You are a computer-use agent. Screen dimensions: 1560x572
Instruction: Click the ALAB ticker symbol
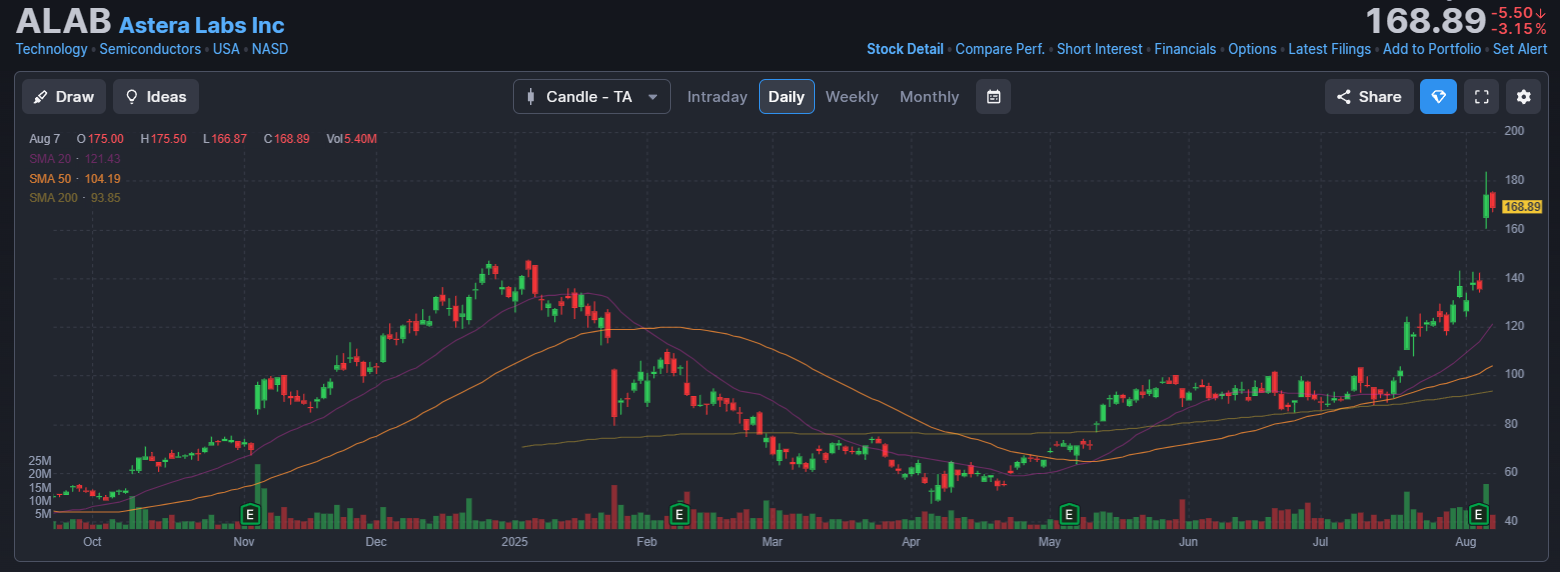pyautogui.click(x=63, y=22)
